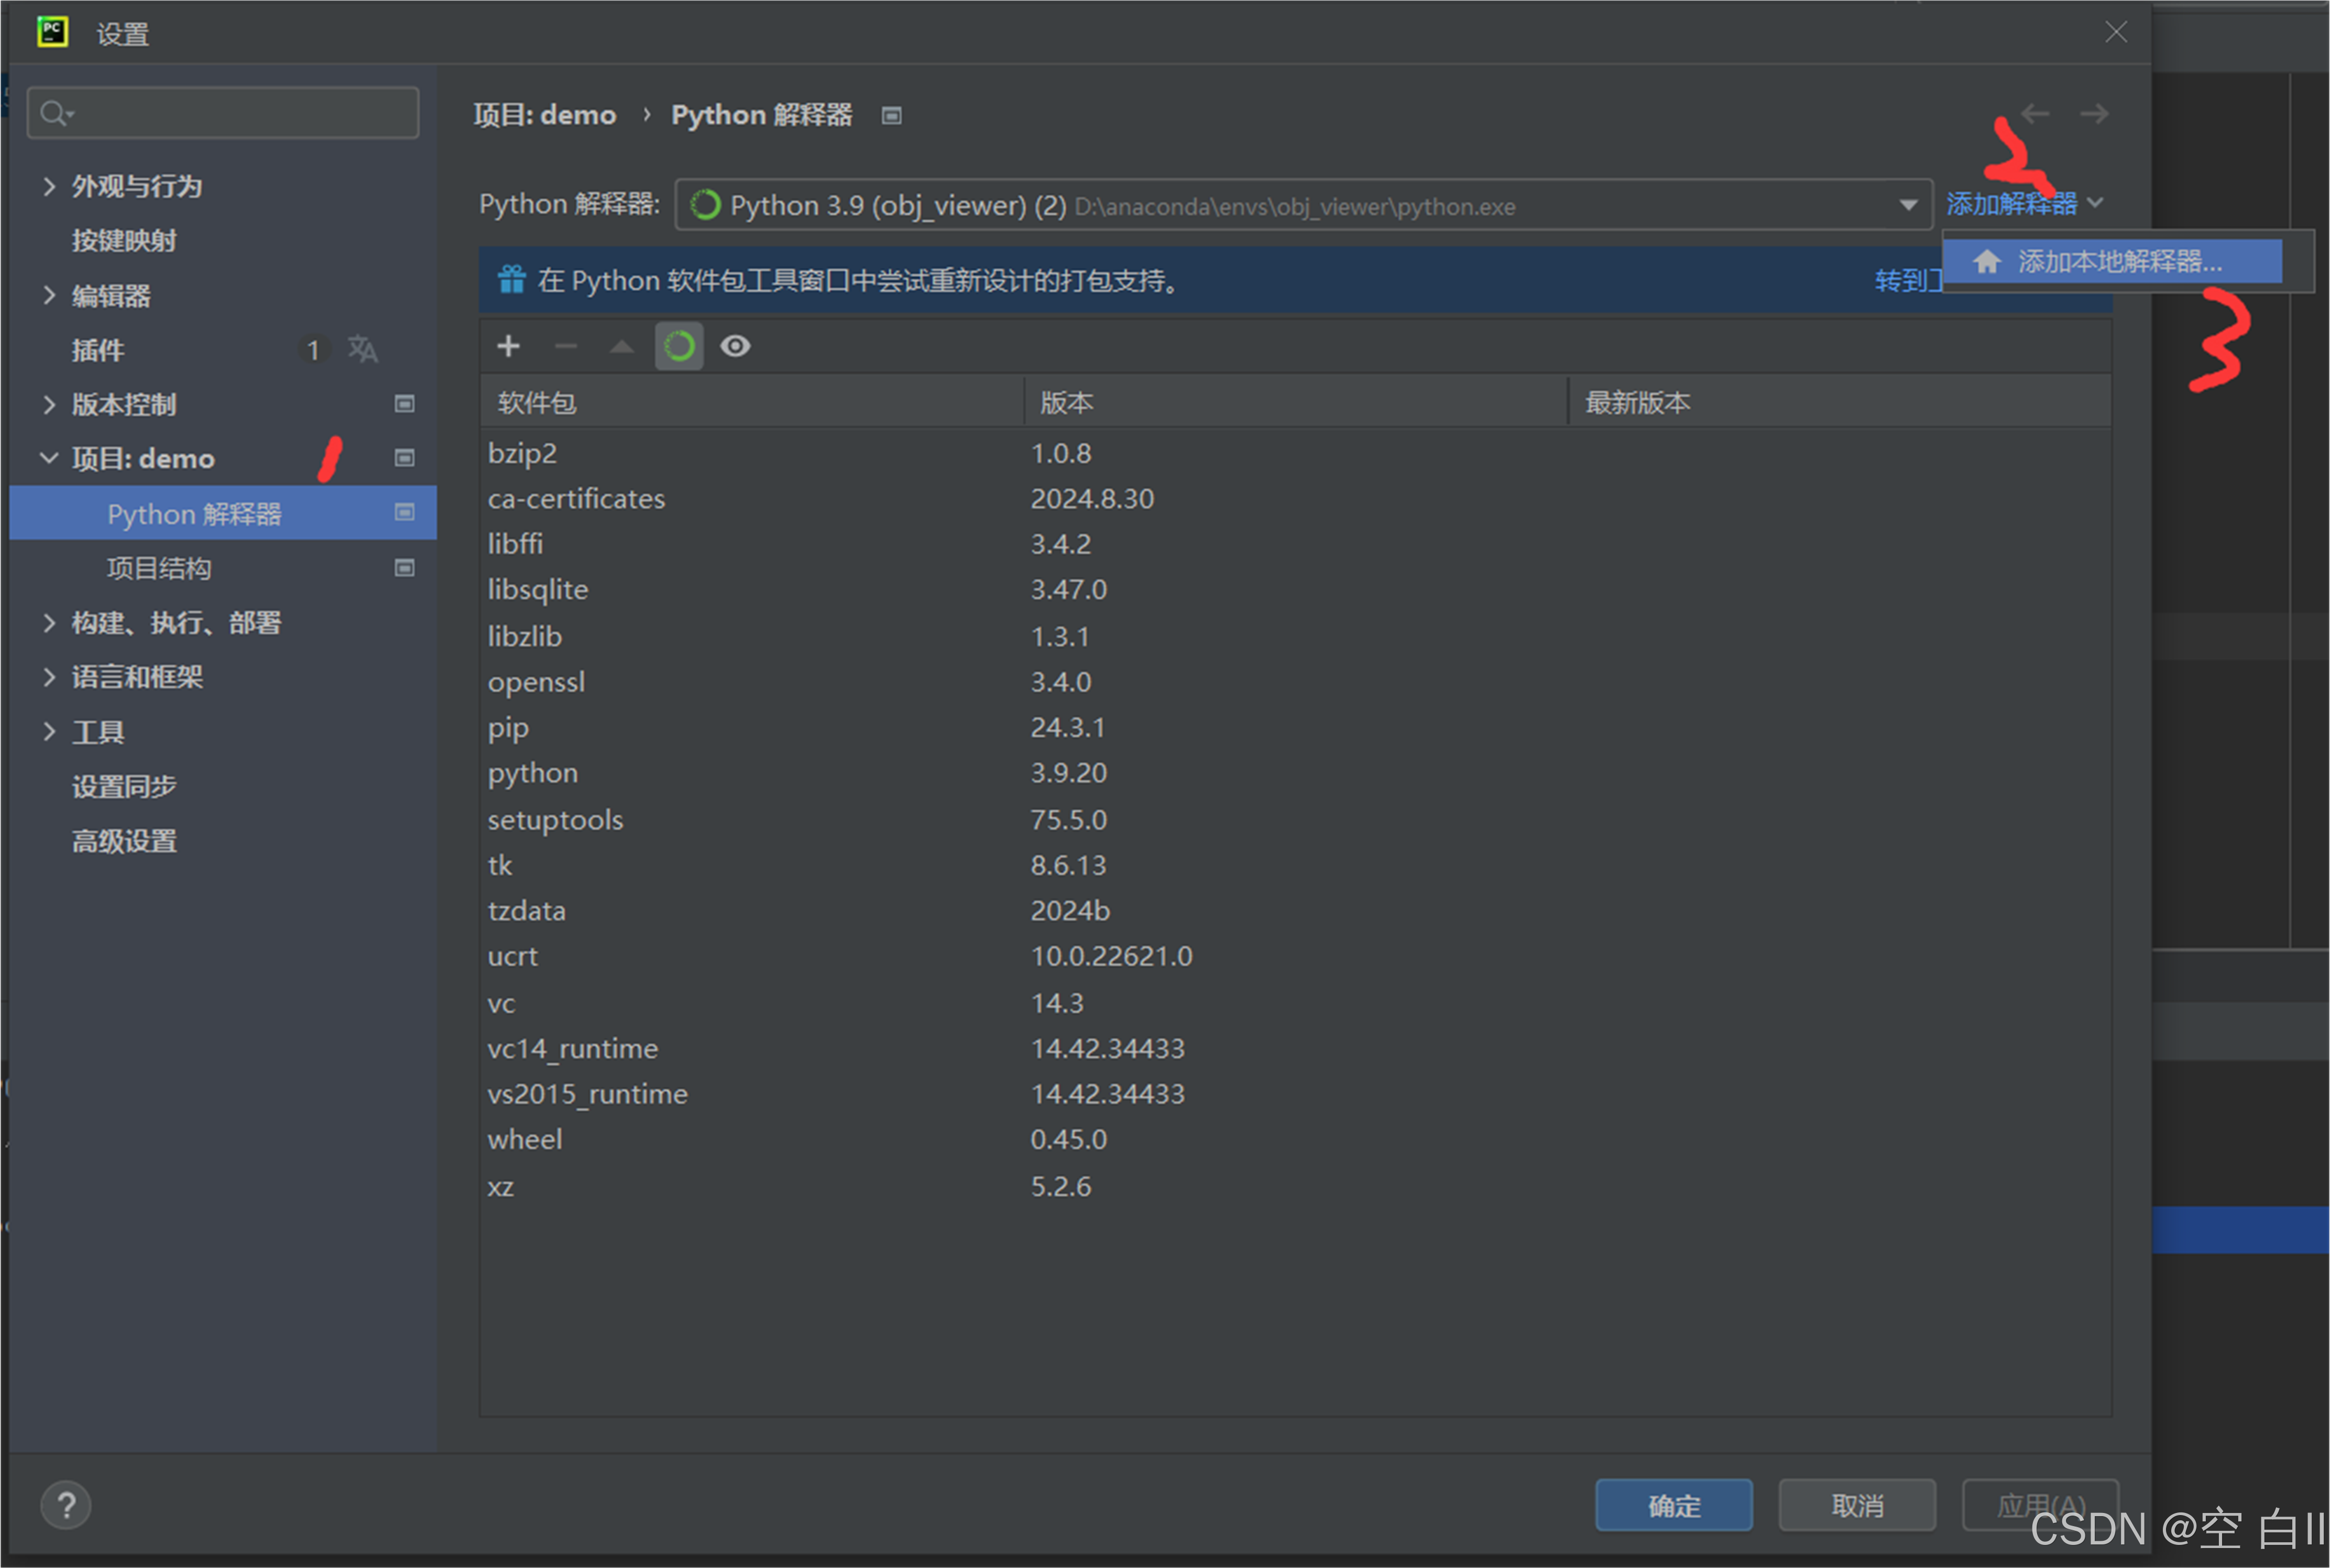Toggle the eye icon for early releases
The height and width of the screenshot is (1568, 2330).
pyautogui.click(x=736, y=346)
